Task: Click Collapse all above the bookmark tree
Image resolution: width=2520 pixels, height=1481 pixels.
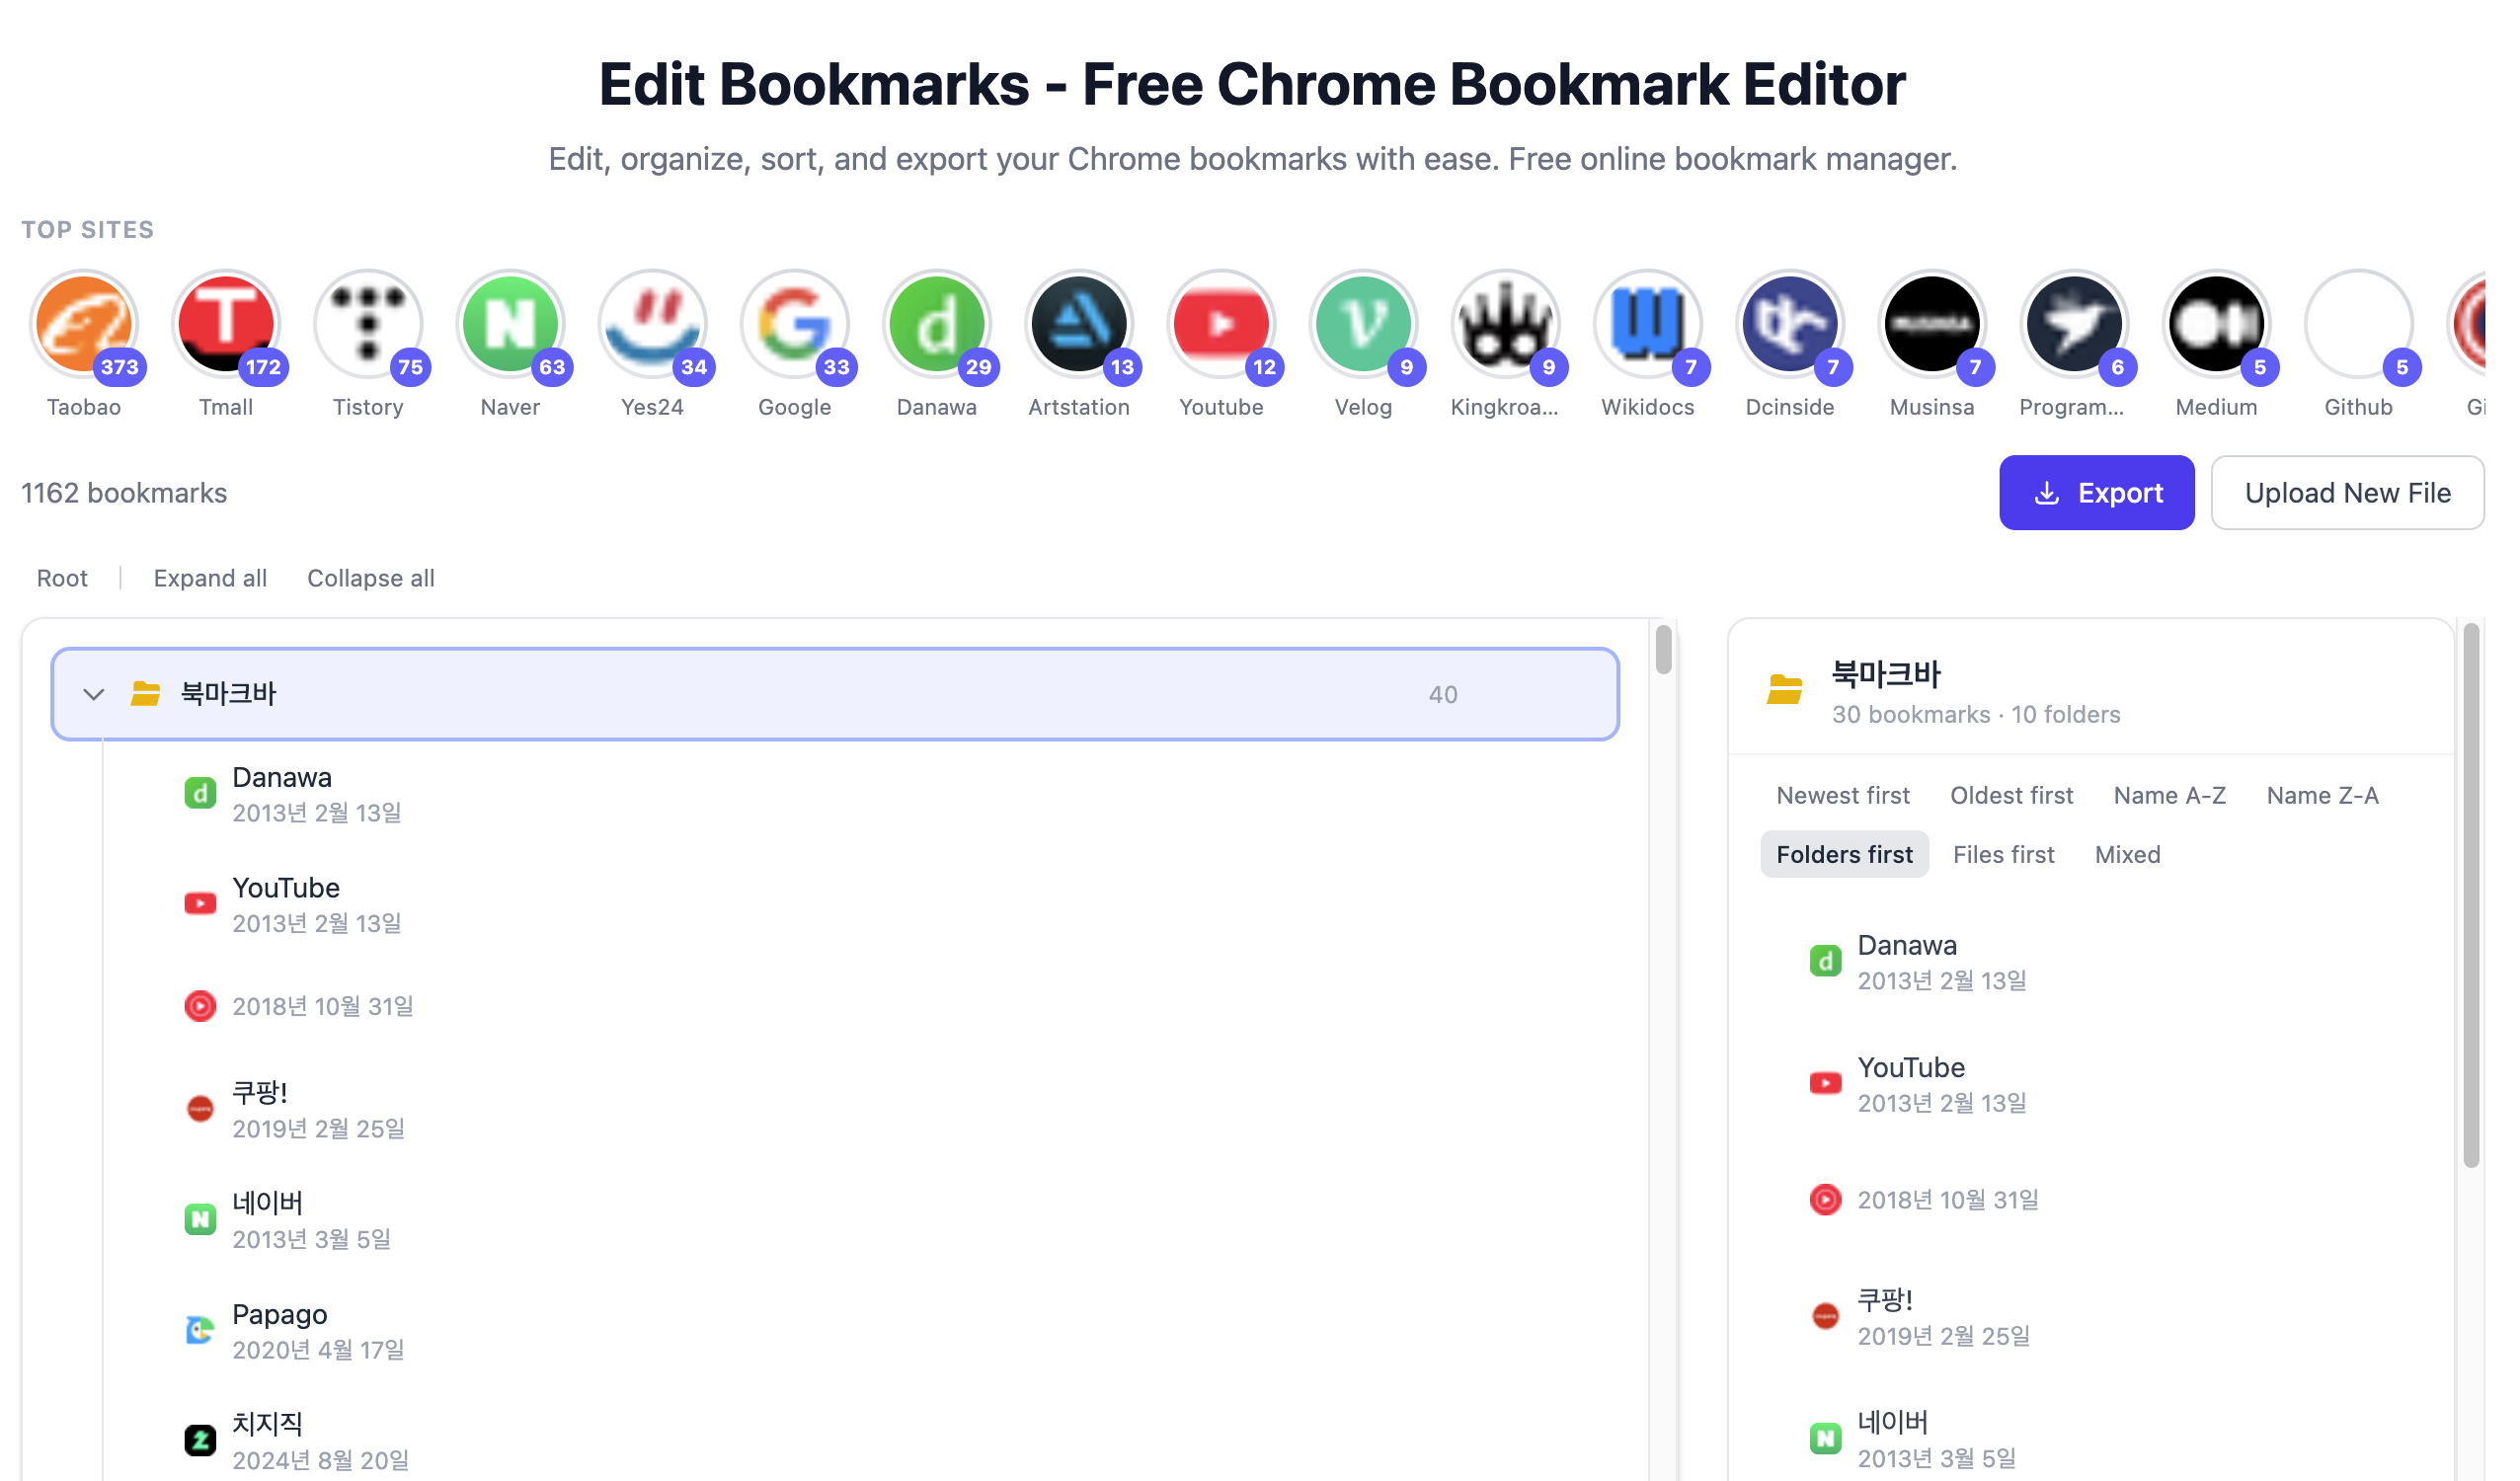Action: click(371, 578)
